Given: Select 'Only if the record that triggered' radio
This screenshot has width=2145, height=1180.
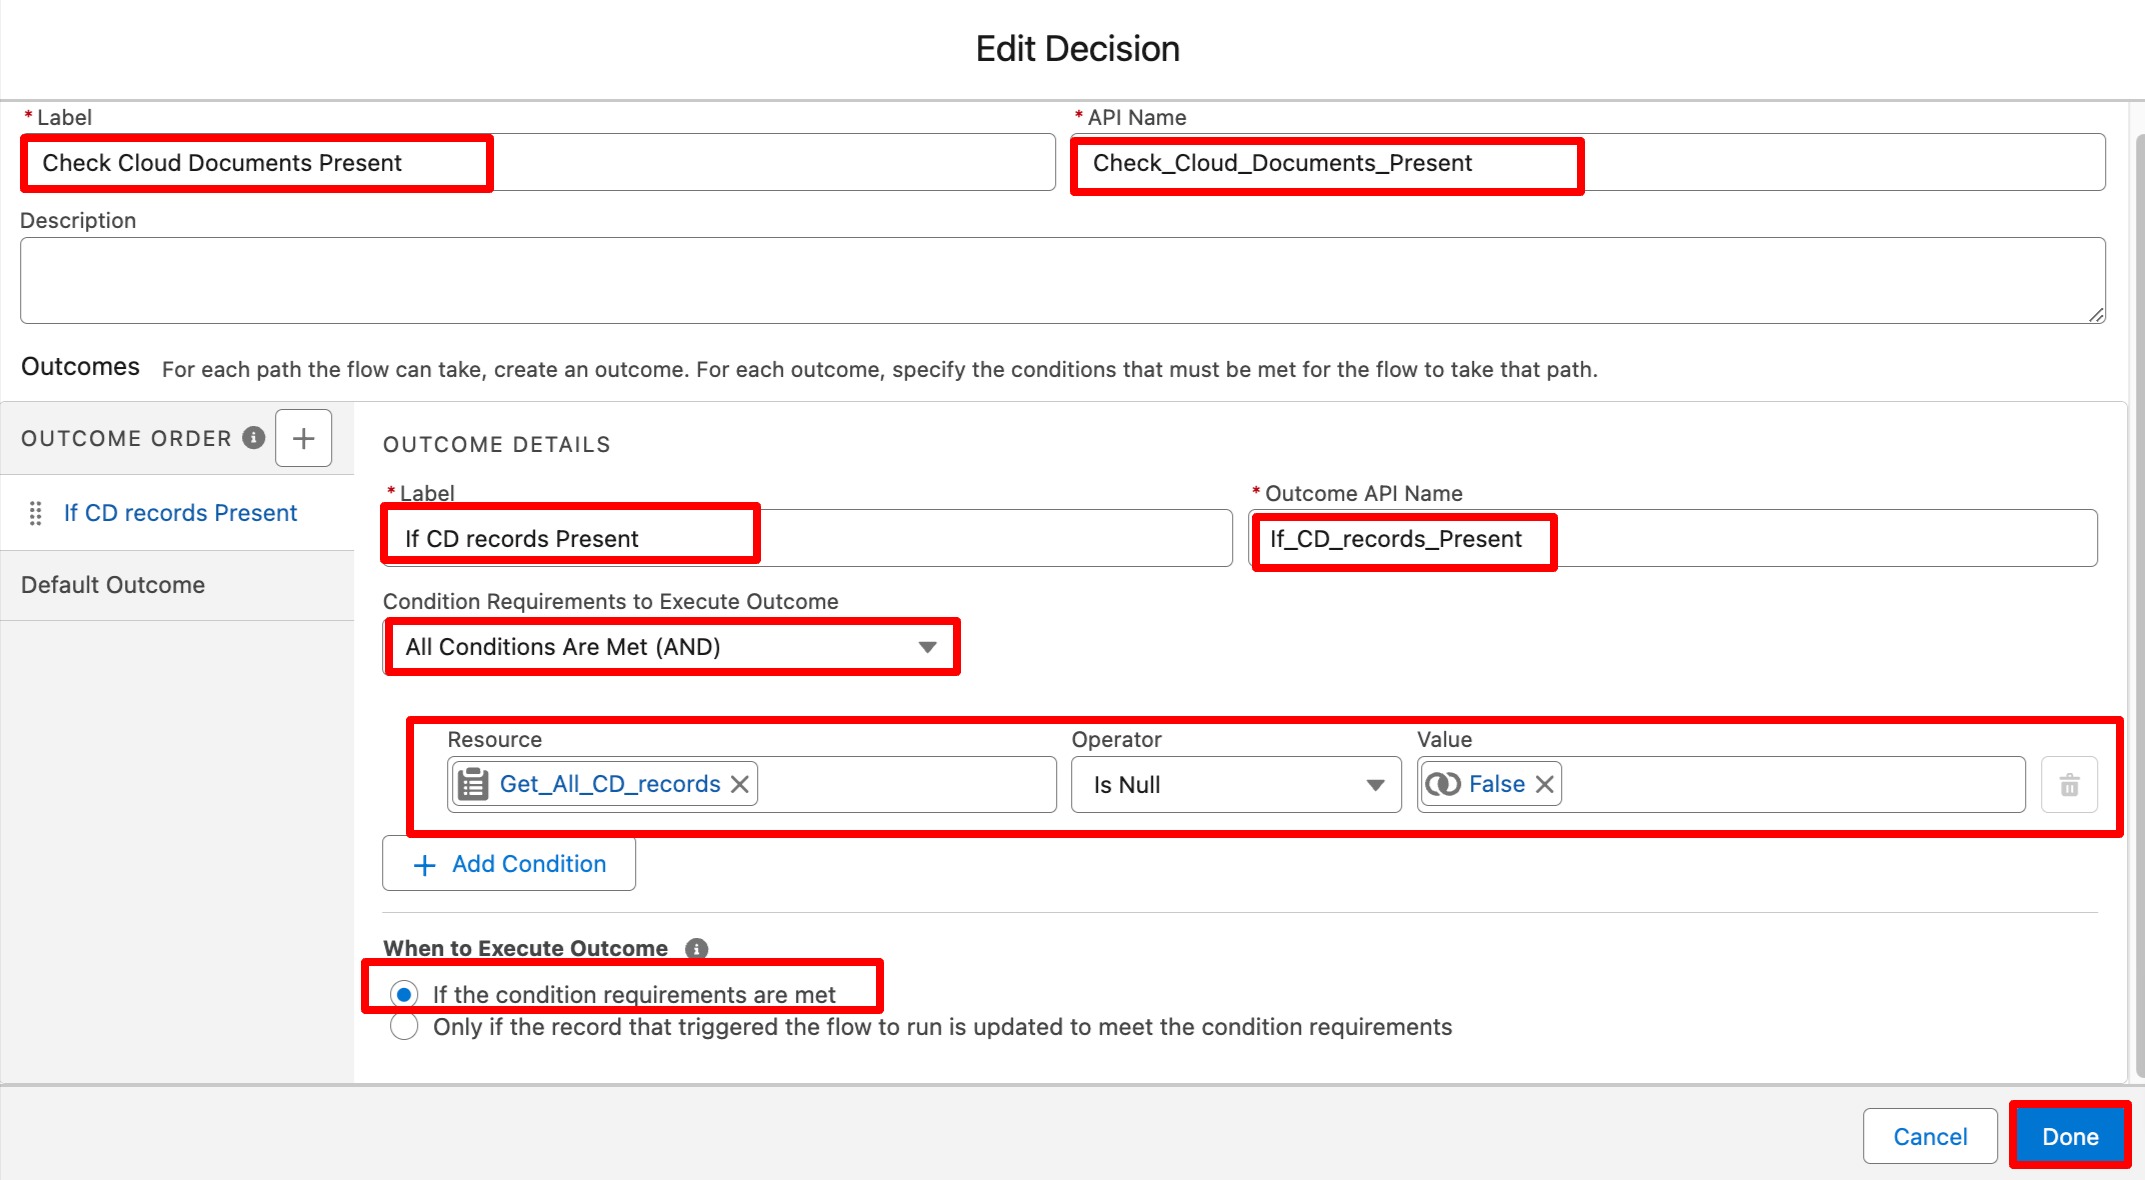Looking at the screenshot, I should tap(404, 1027).
